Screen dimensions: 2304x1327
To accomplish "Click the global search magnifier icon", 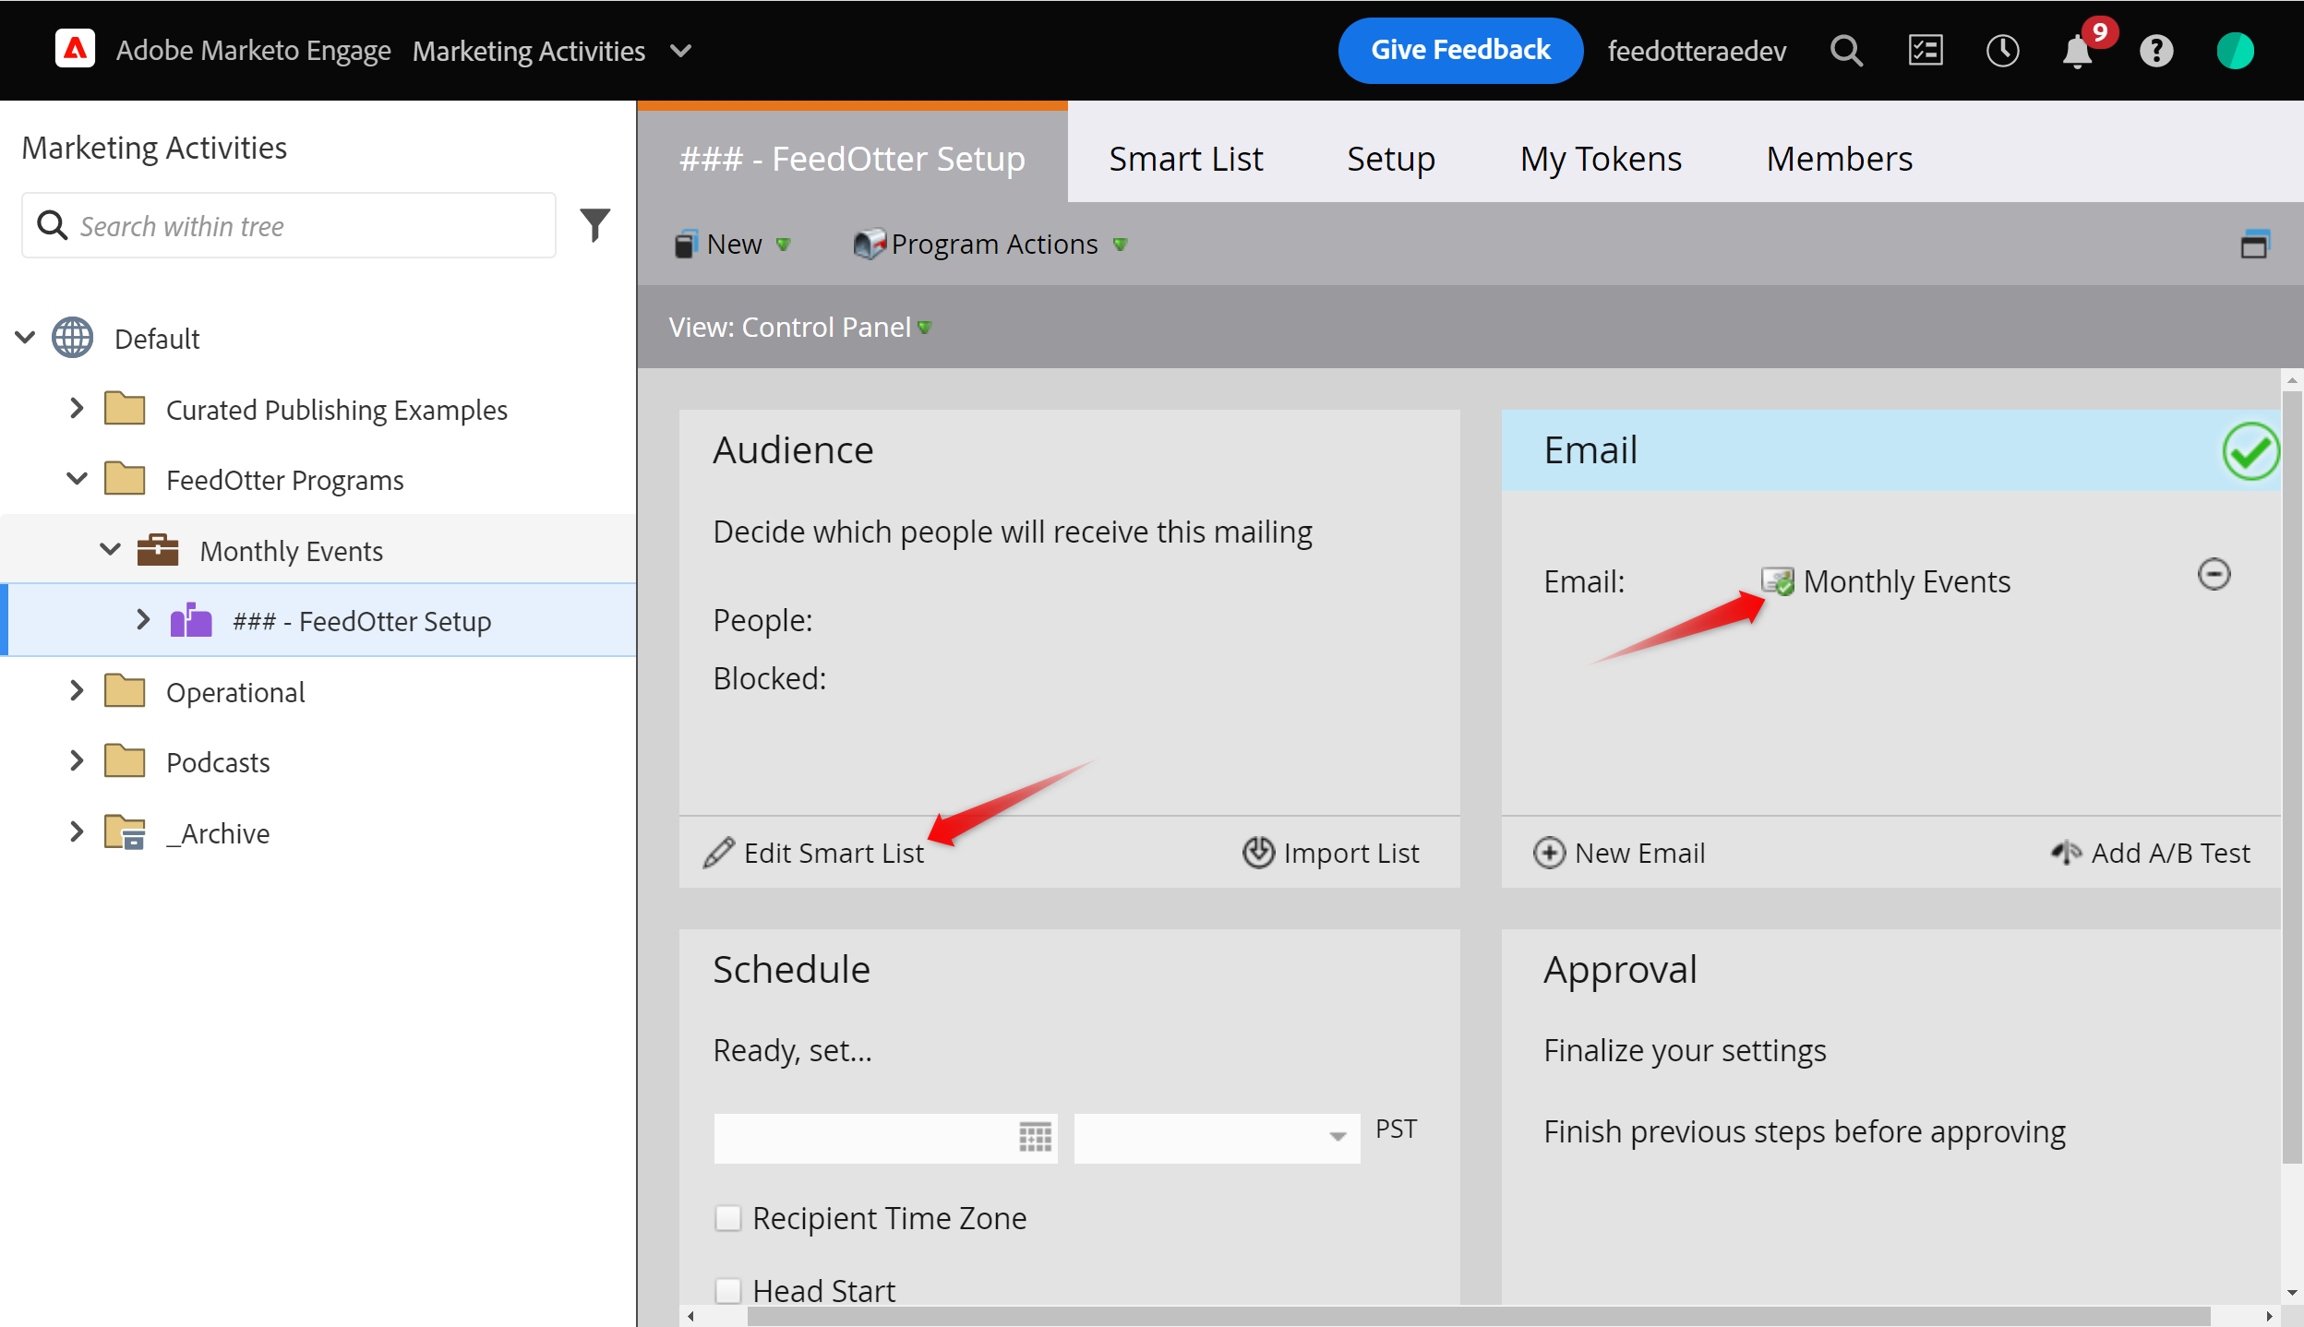I will (x=1846, y=51).
